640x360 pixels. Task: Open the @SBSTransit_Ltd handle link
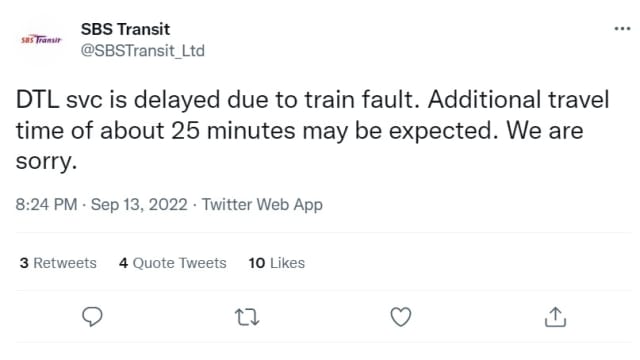(x=143, y=51)
